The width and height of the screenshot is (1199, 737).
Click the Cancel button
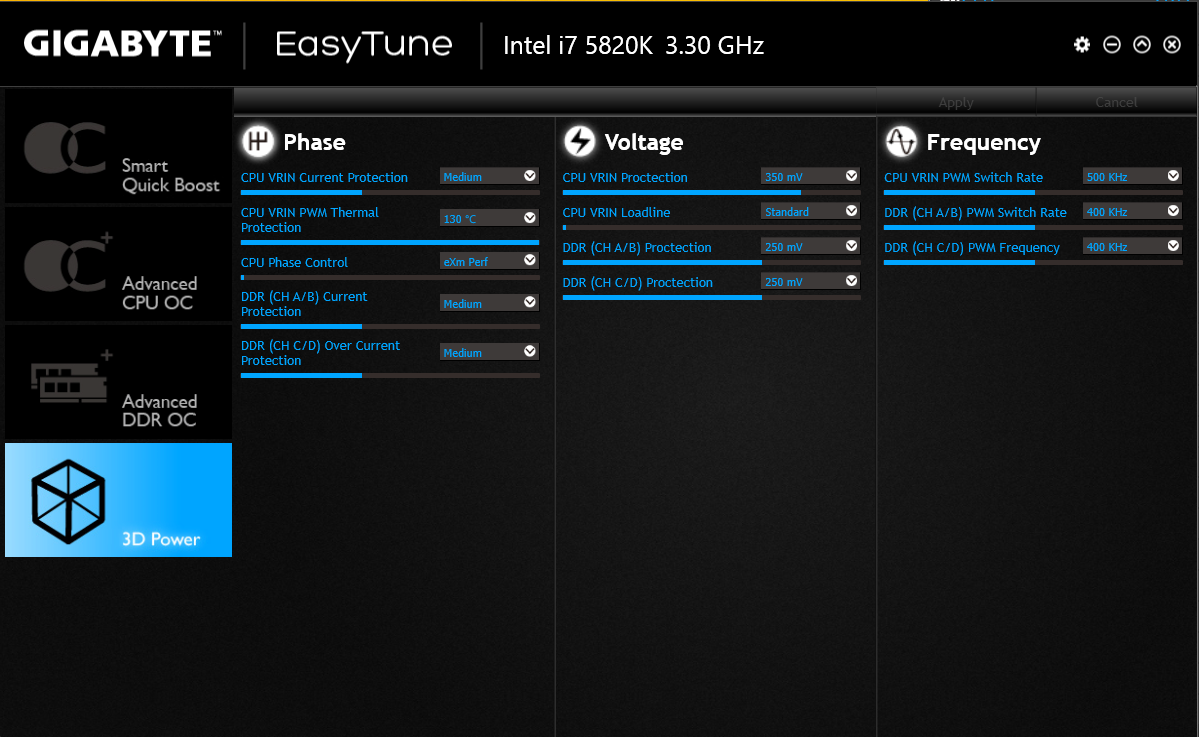1116,102
